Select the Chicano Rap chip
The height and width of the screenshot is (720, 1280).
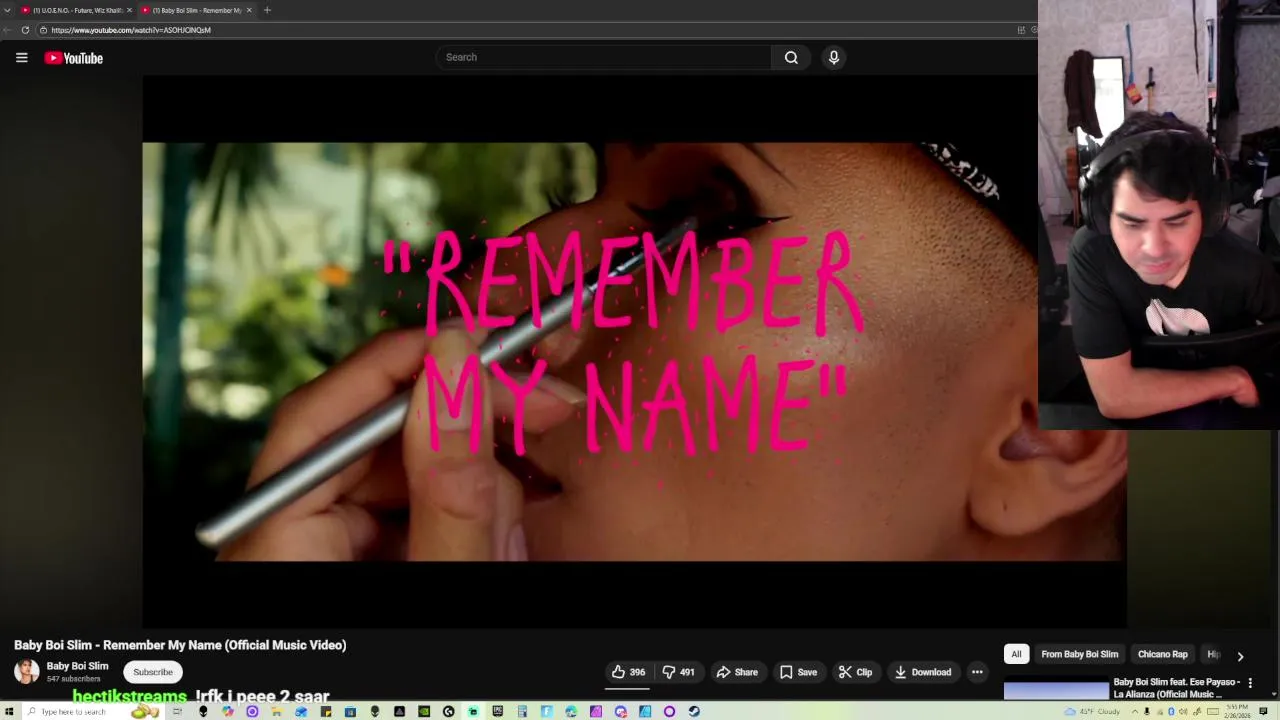(x=1162, y=654)
